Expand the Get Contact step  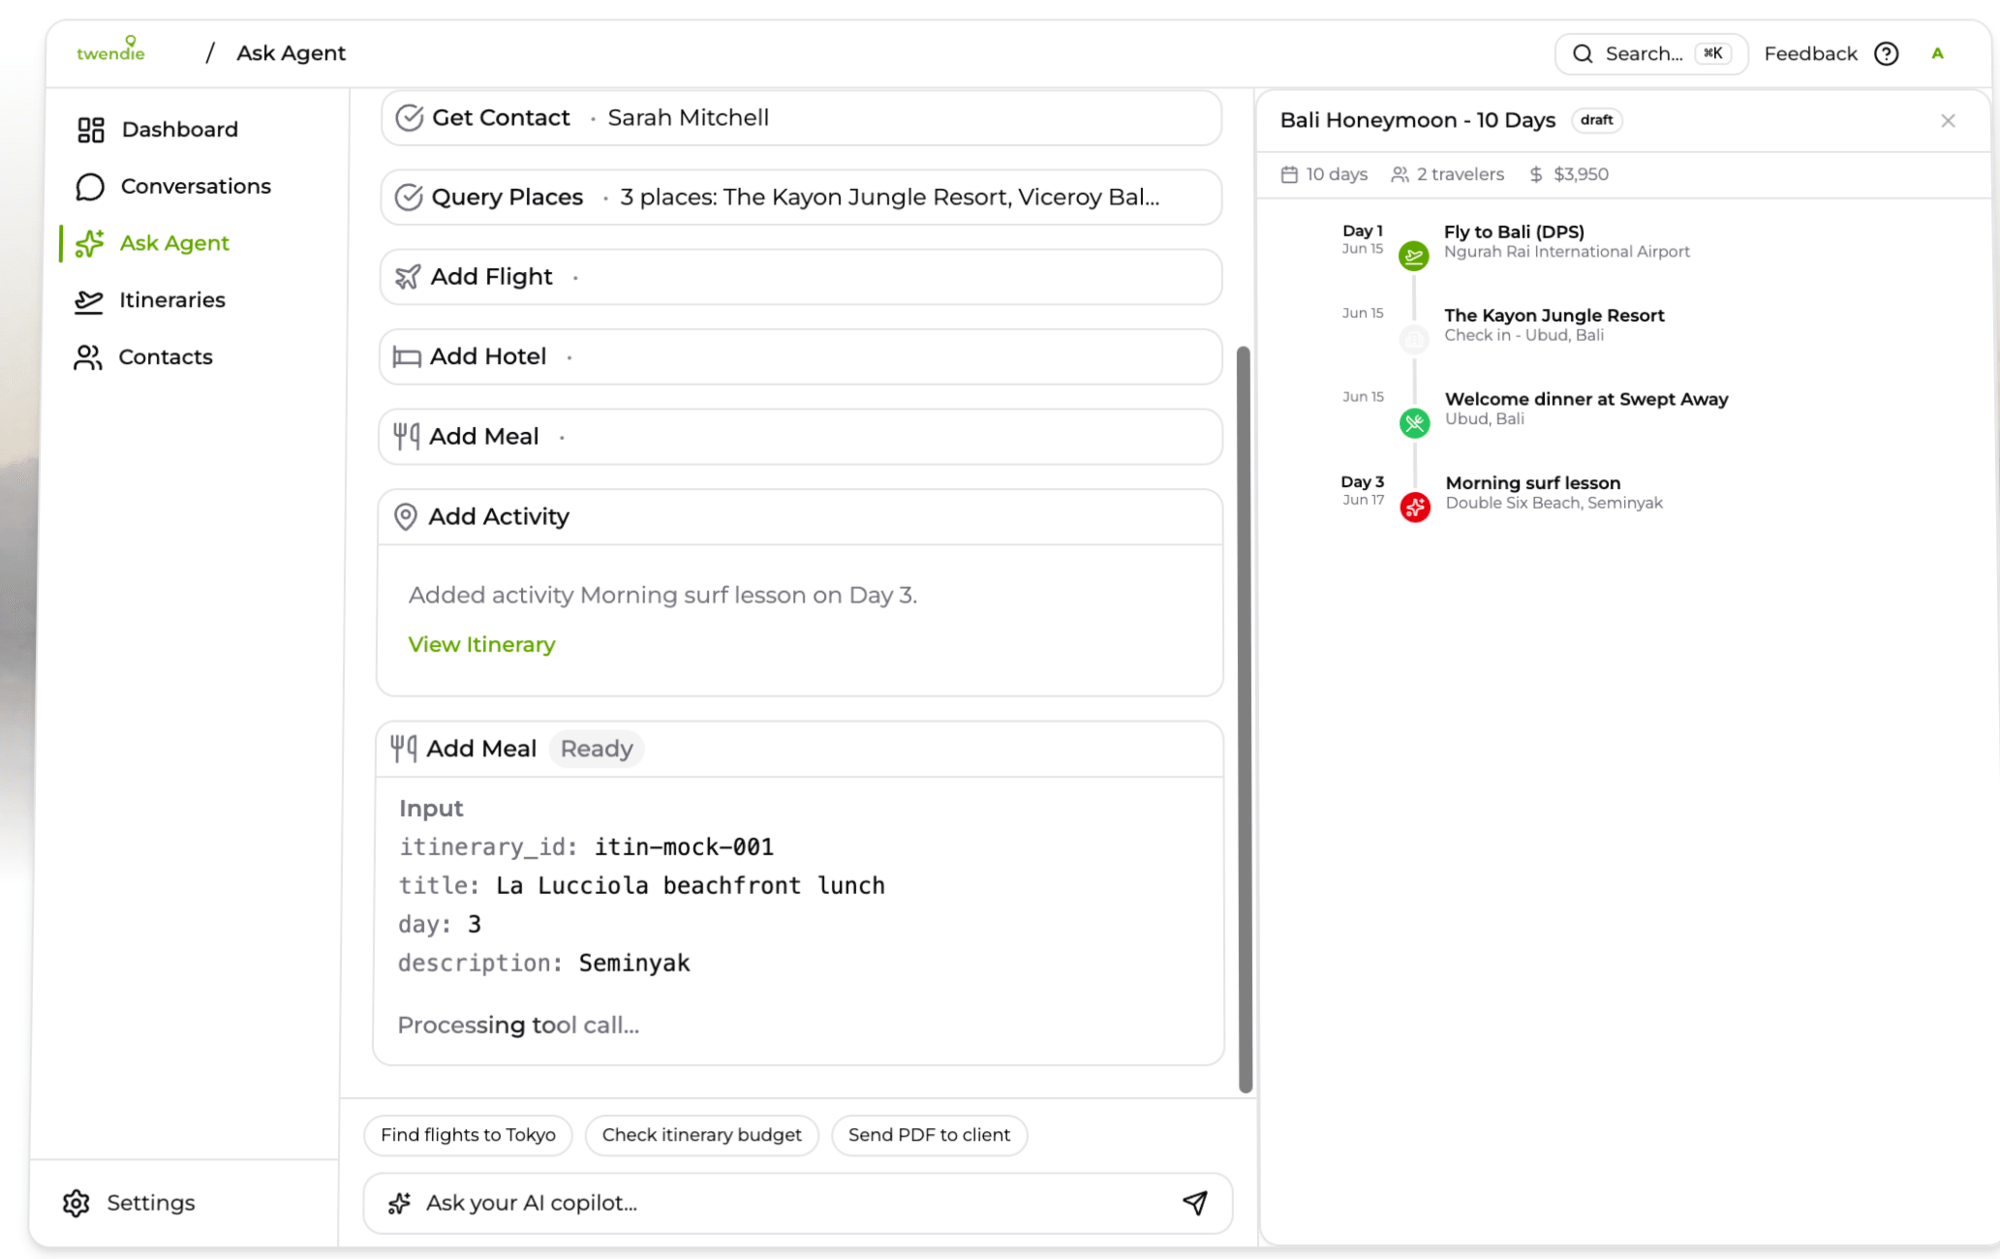click(801, 118)
